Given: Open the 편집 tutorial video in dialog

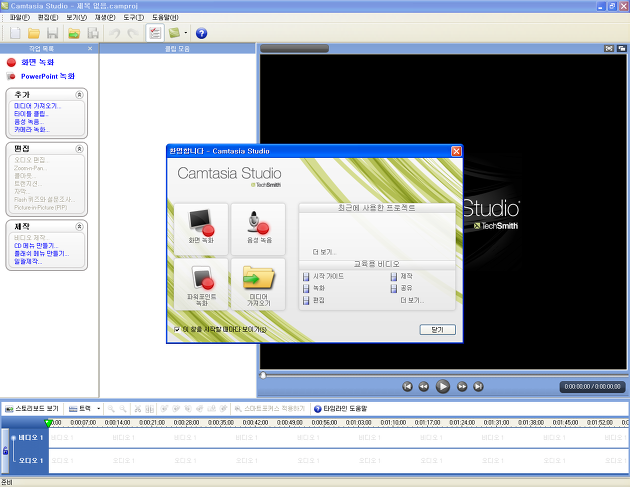Looking at the screenshot, I should point(319,300).
